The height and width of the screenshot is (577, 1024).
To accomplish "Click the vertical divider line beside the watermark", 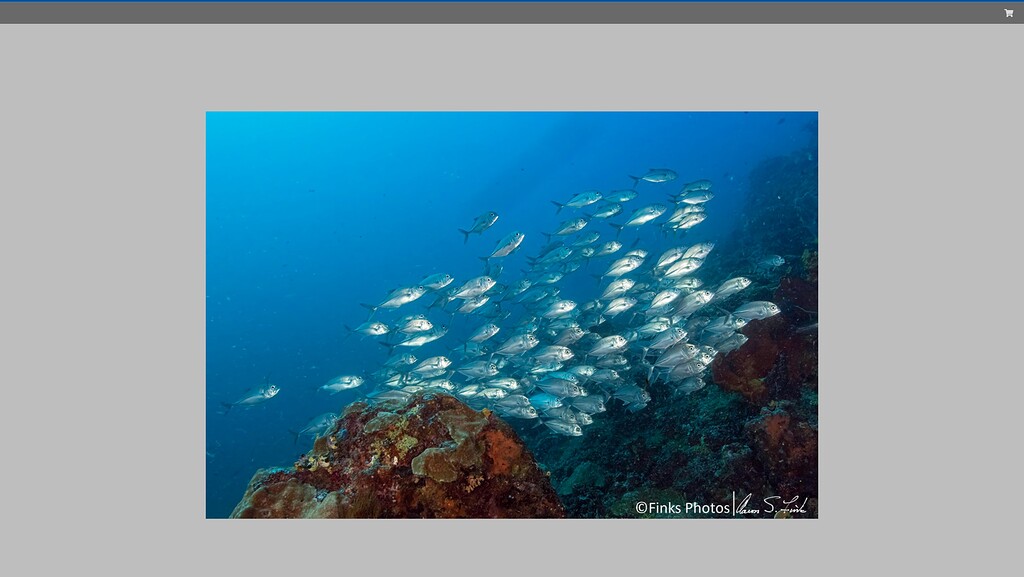I will [x=734, y=505].
